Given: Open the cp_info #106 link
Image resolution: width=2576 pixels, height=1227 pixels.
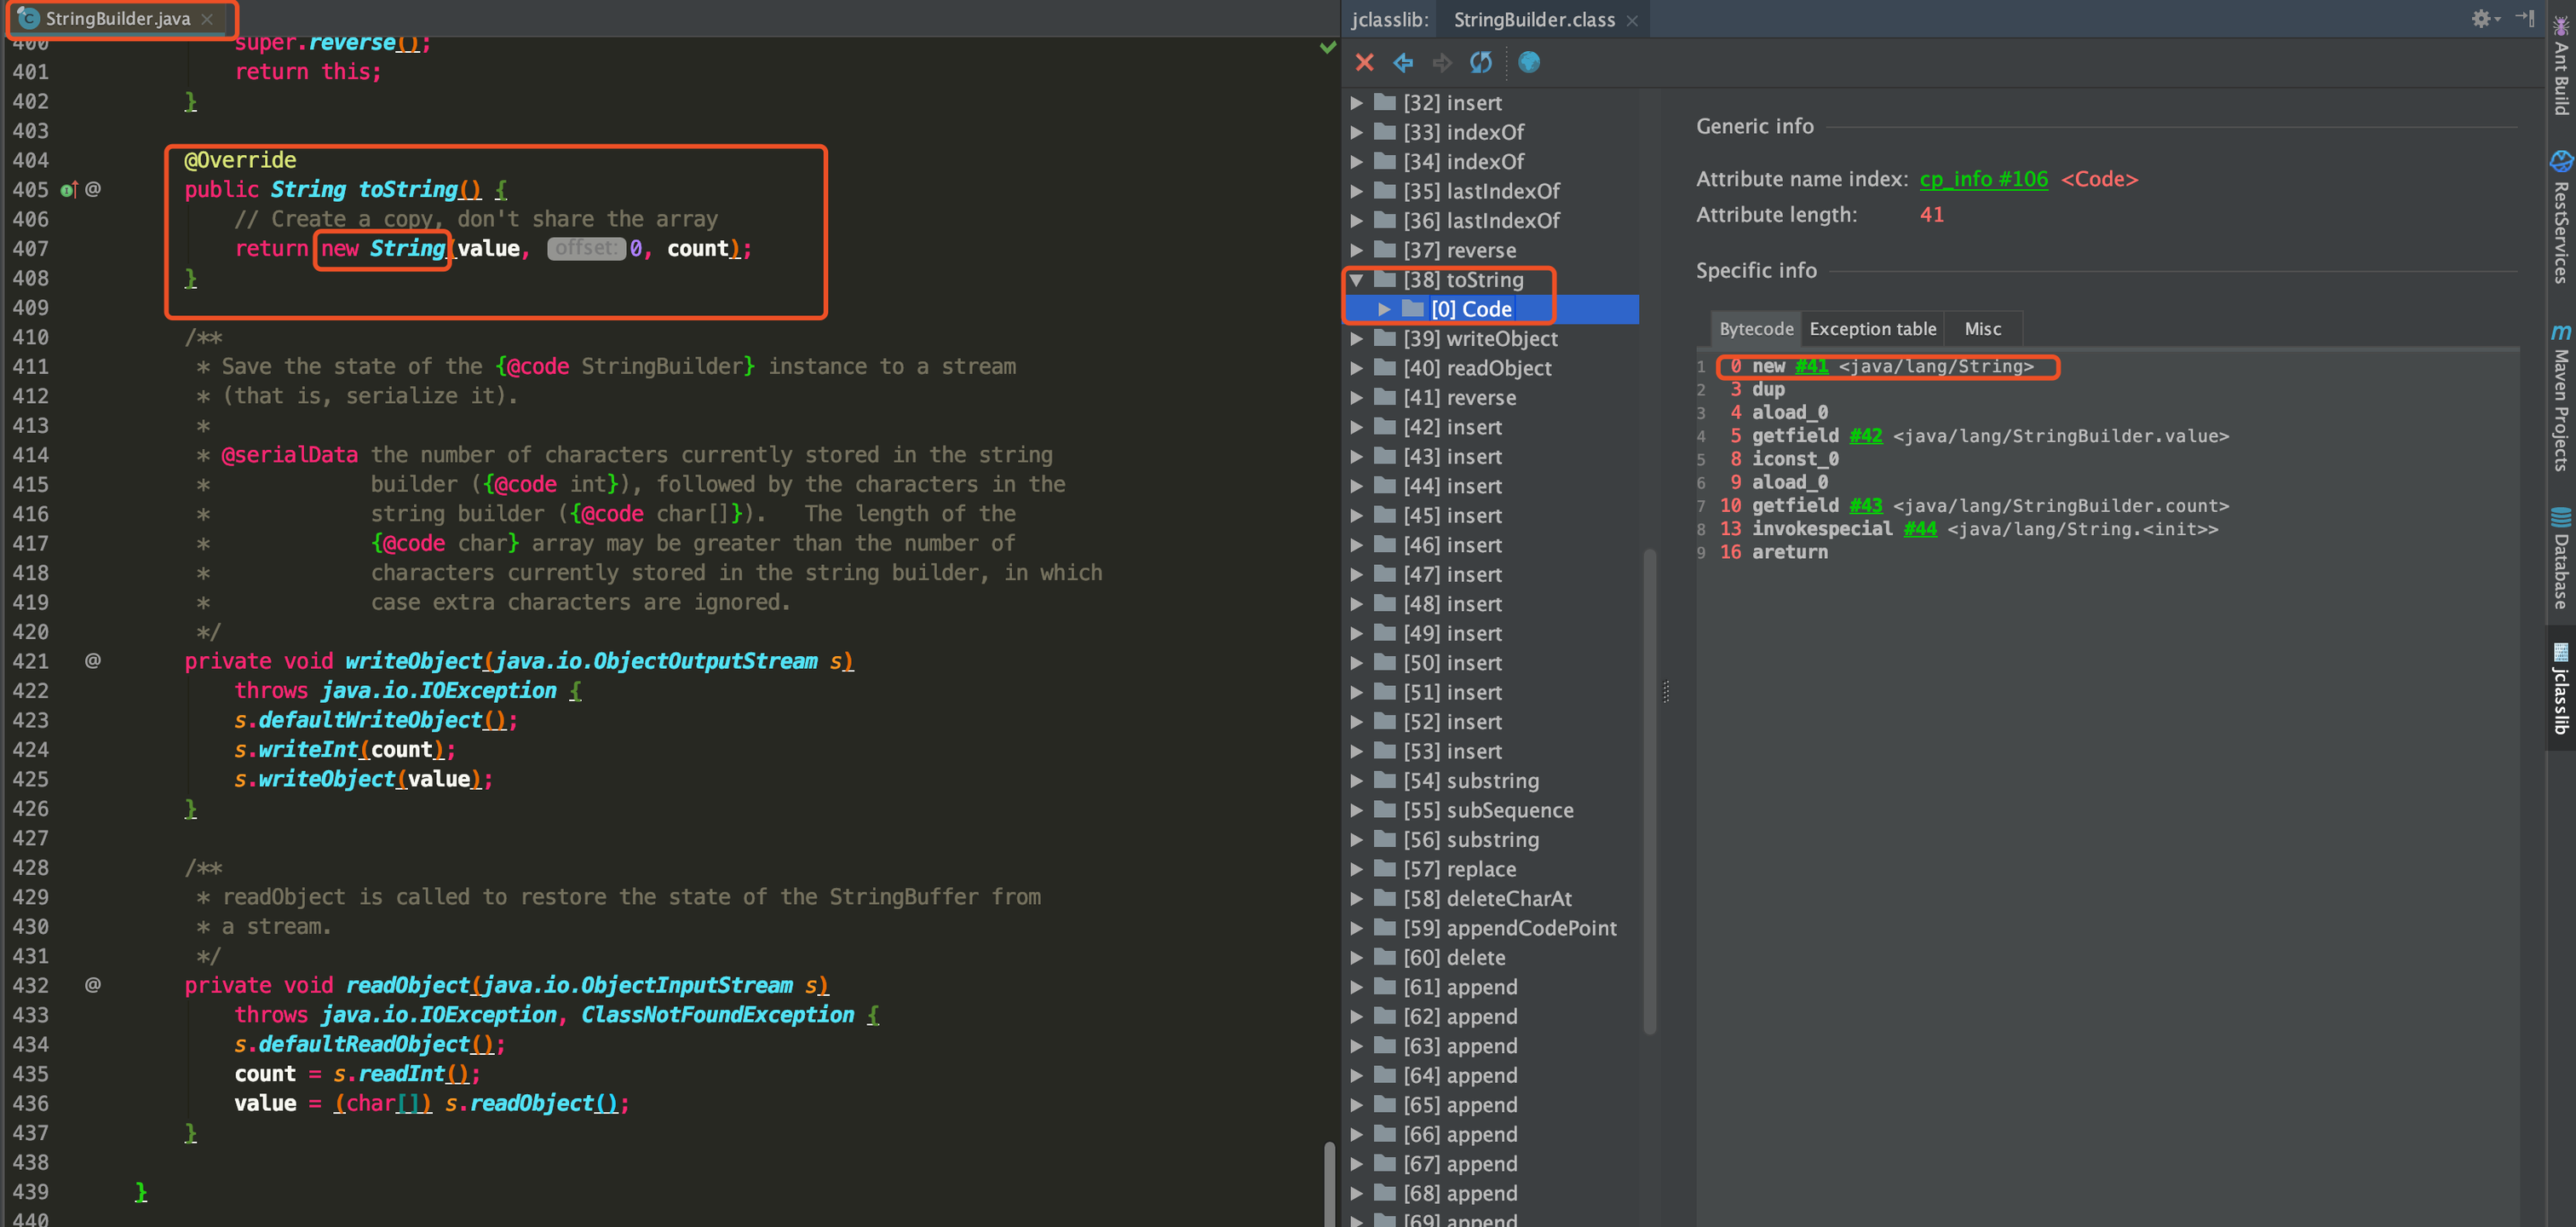Looking at the screenshot, I should coord(1983,179).
